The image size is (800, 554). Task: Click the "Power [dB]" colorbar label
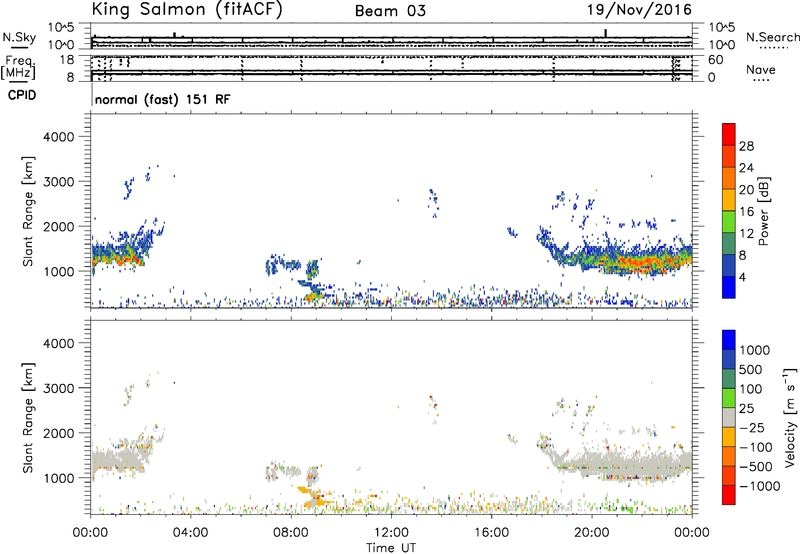[x=764, y=211]
